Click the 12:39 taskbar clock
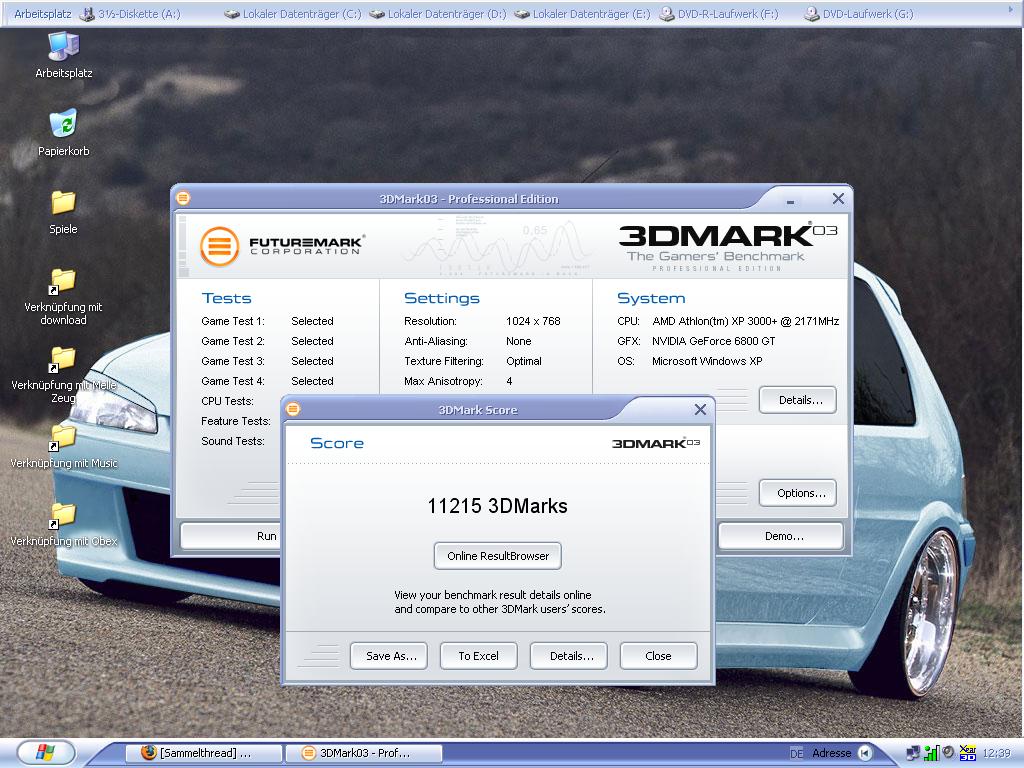 tap(996, 754)
